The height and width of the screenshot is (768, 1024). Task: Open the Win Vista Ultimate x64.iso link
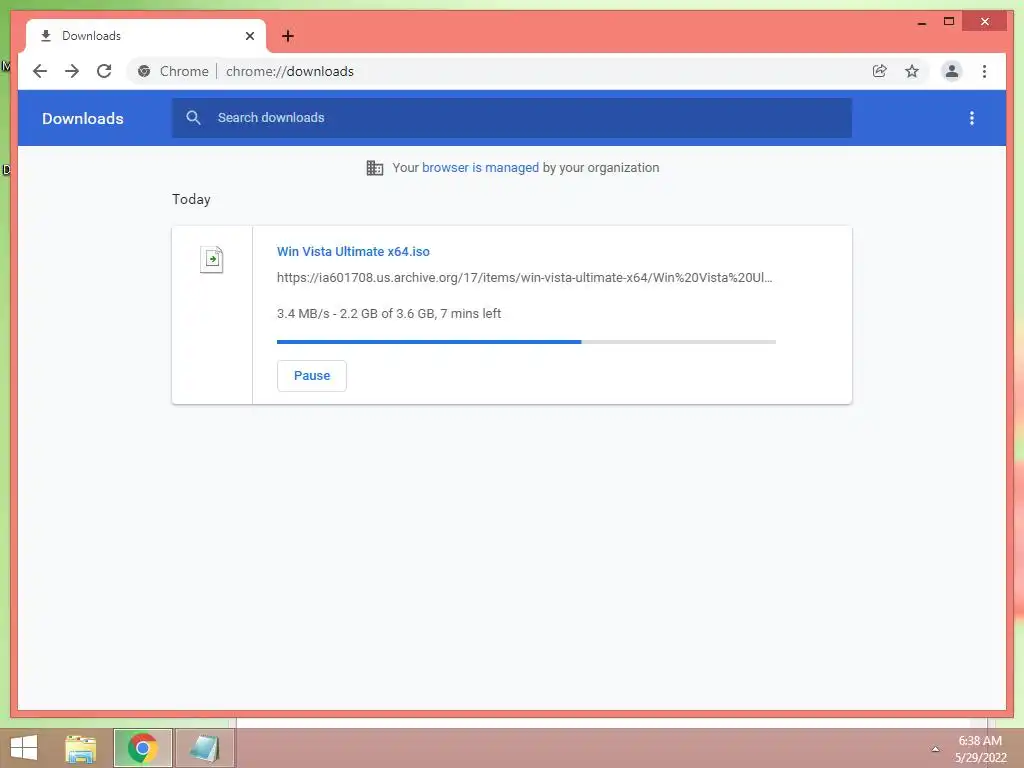click(x=353, y=251)
